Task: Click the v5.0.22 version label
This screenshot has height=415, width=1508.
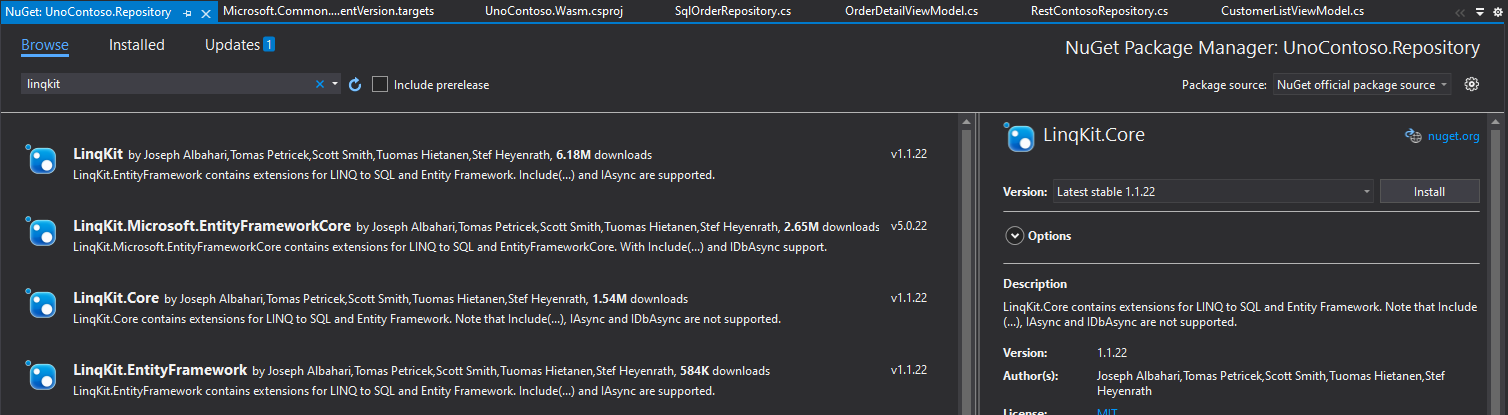Action: point(909,226)
